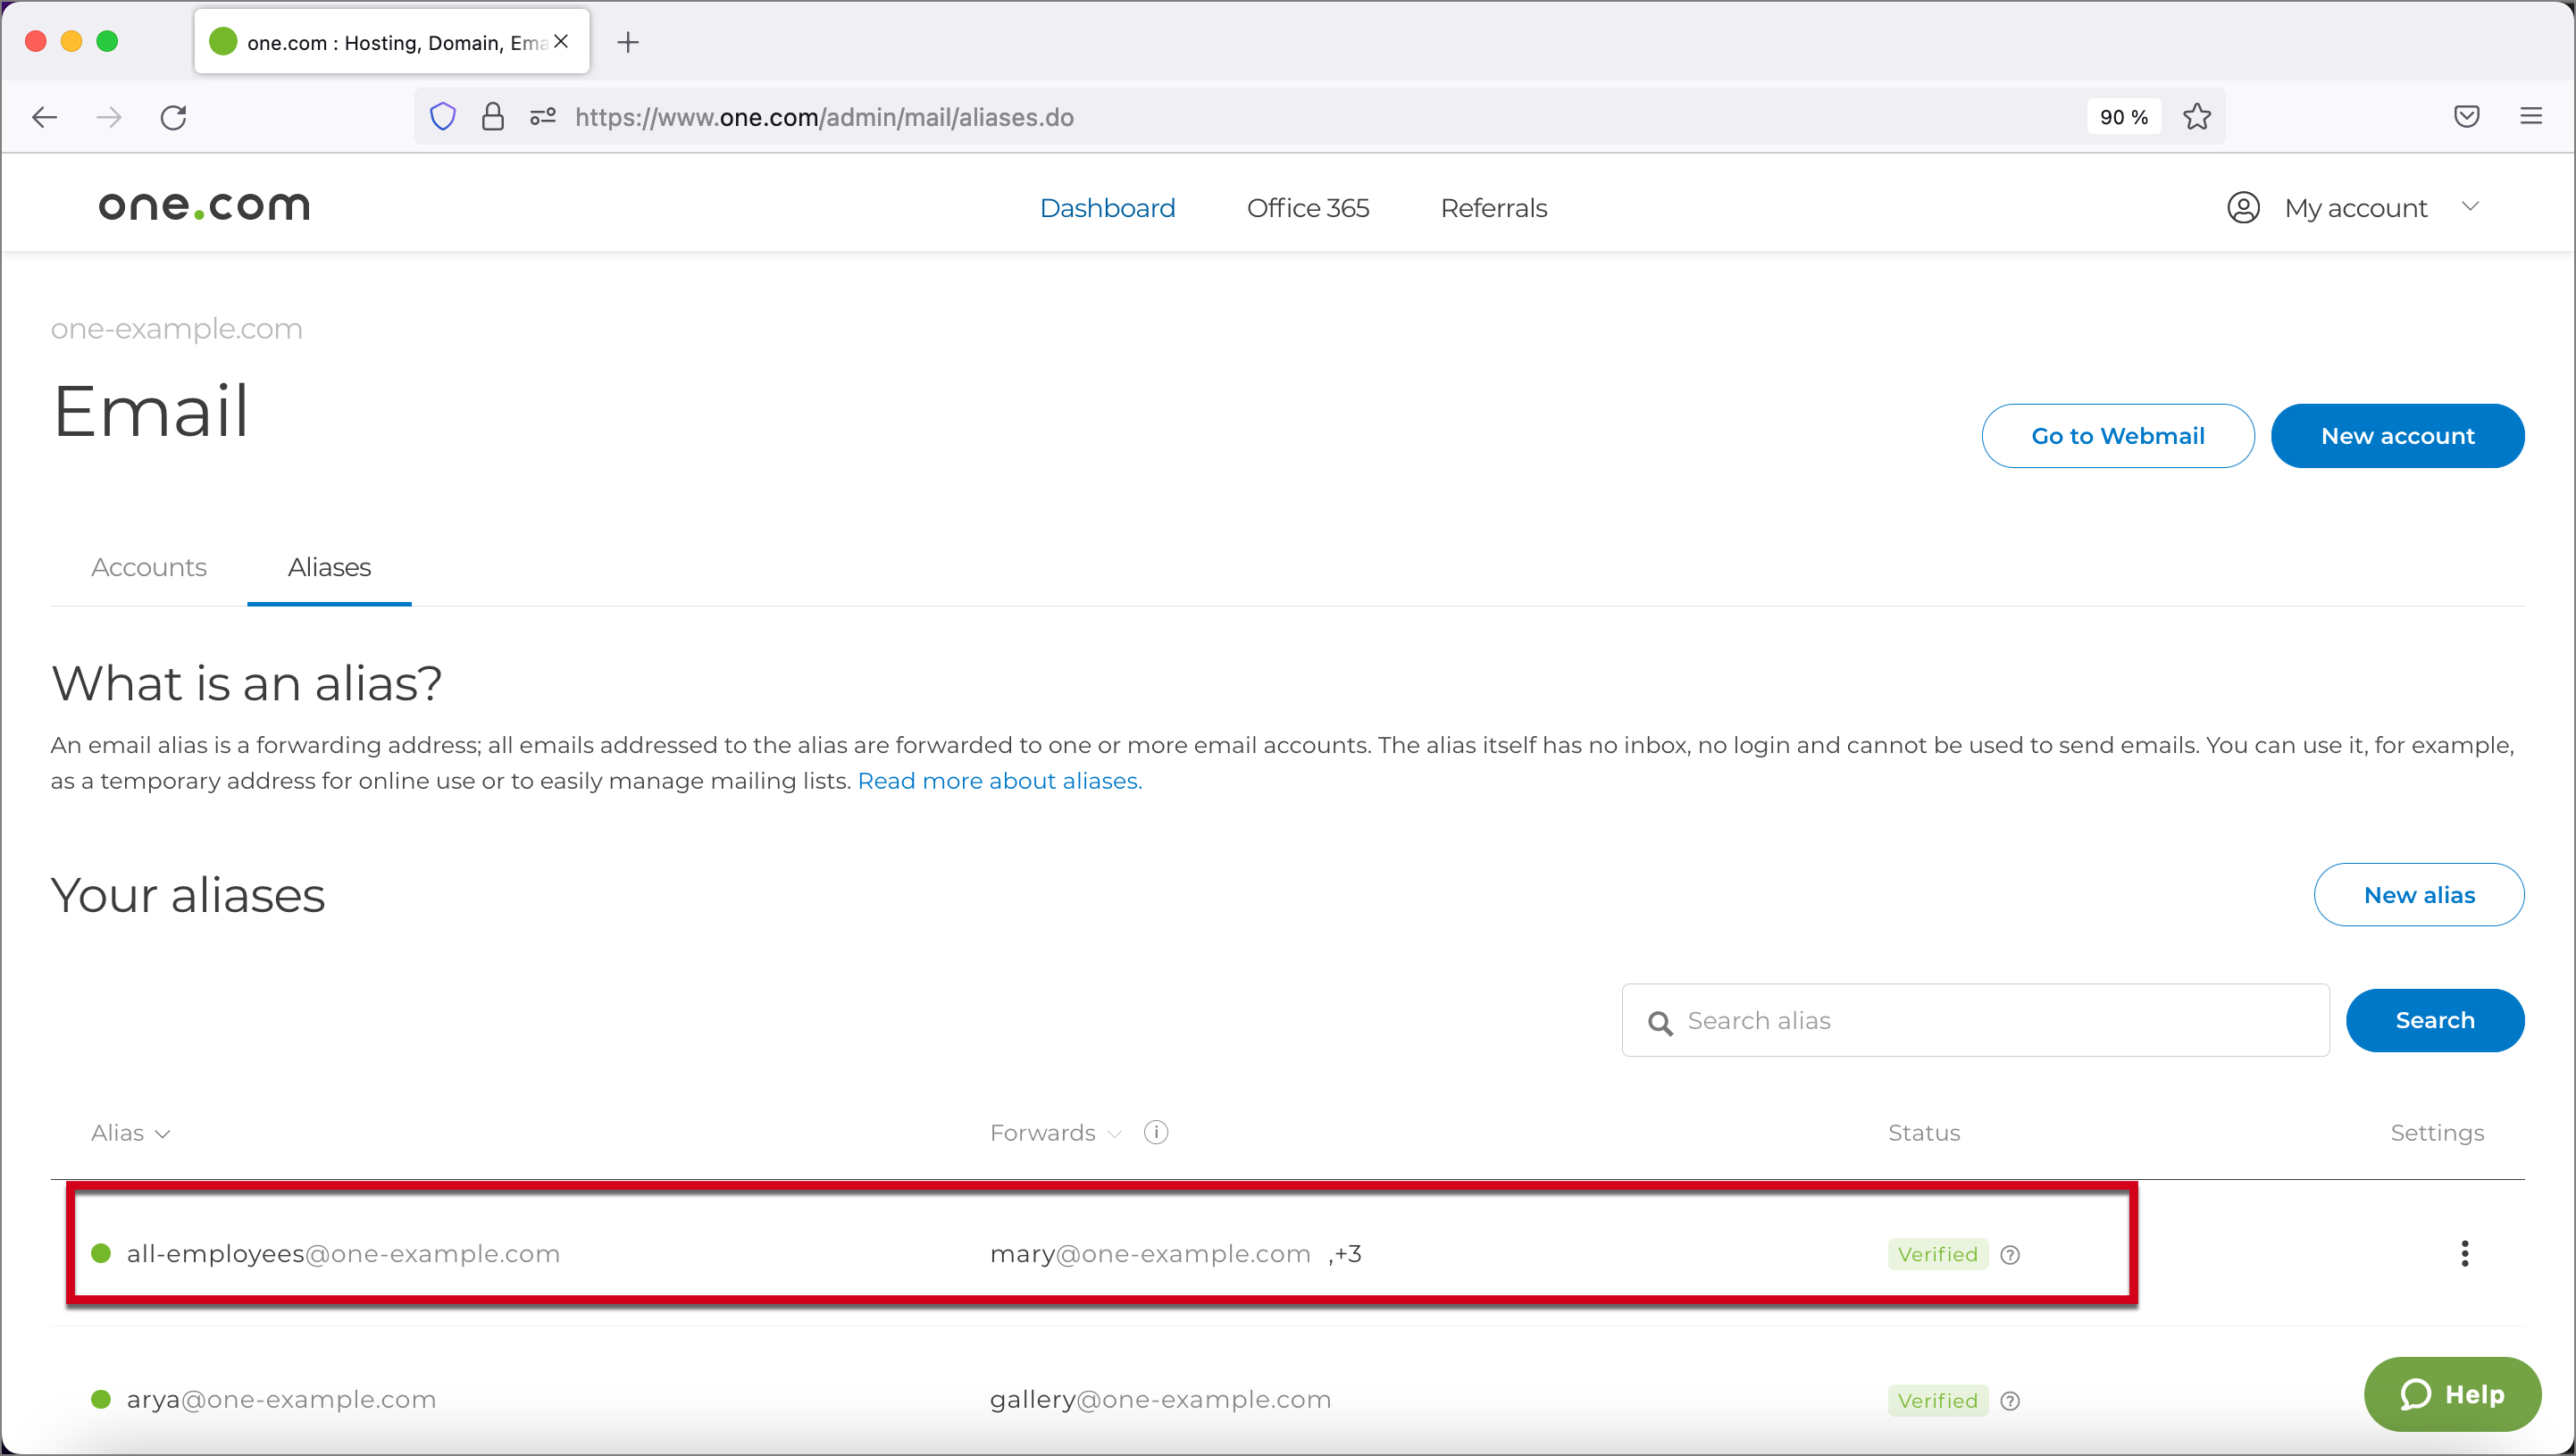This screenshot has width=2576, height=1456.
Task: Open the Read more about aliases link
Action: (x=999, y=781)
